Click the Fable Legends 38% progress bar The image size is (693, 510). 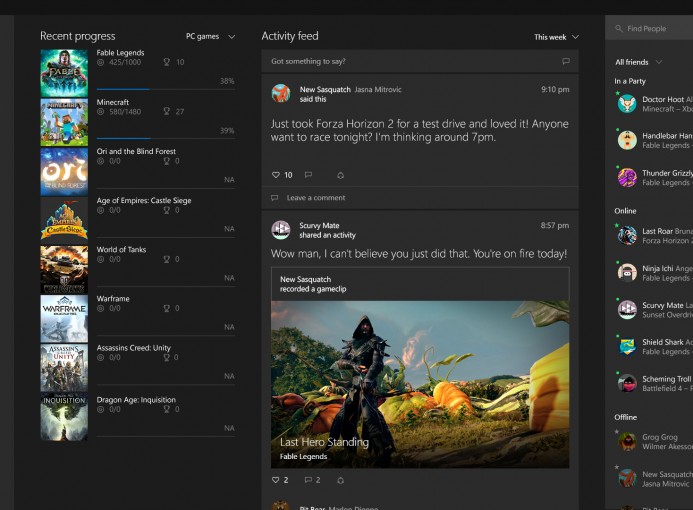[x=166, y=89]
